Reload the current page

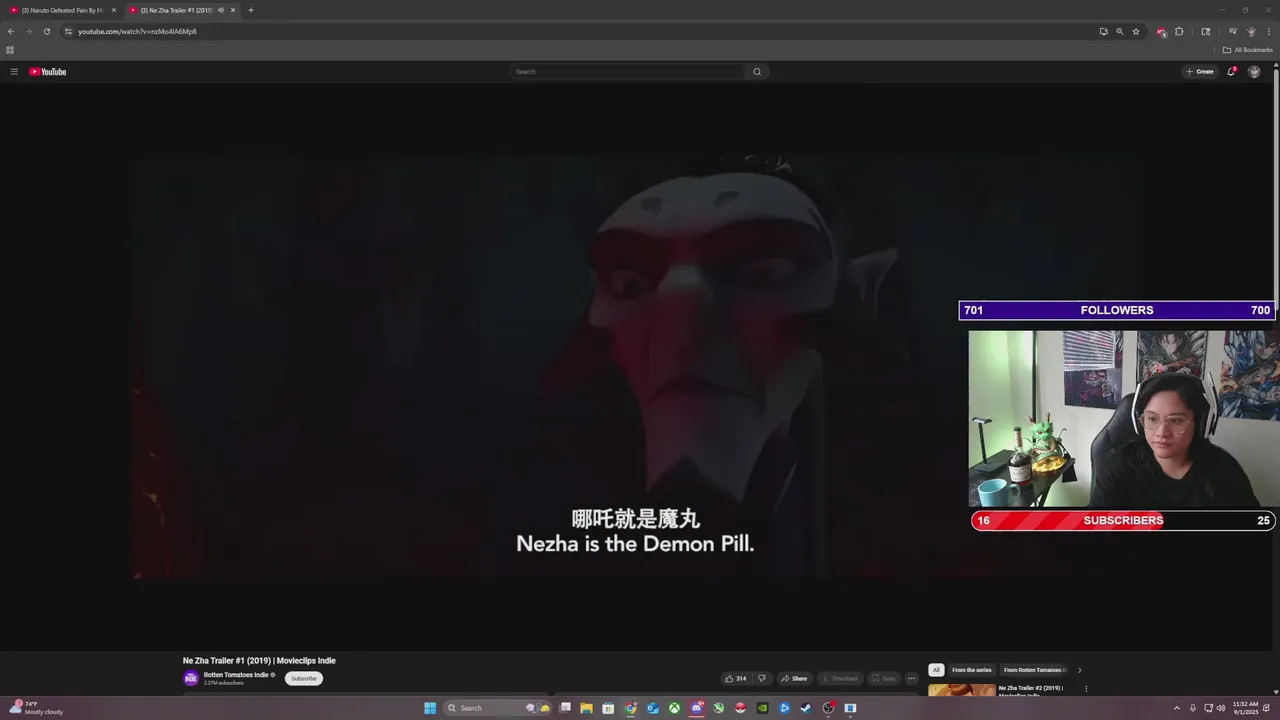coord(46,31)
